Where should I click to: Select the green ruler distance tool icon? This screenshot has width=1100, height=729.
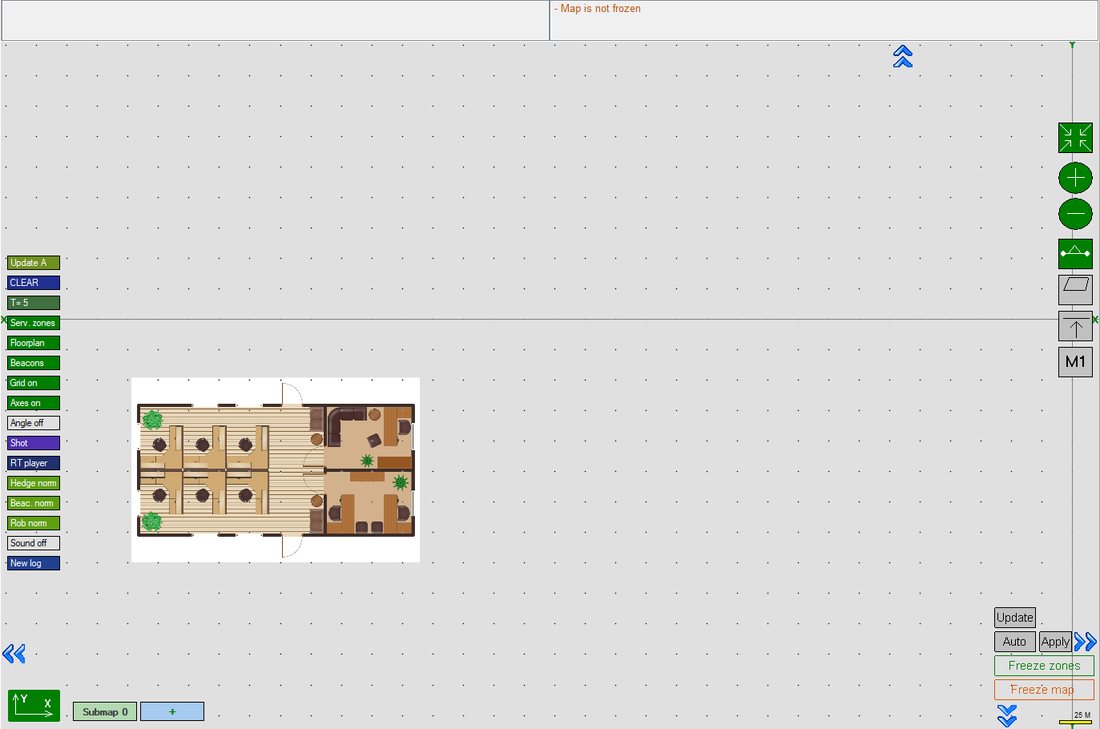click(x=1075, y=253)
